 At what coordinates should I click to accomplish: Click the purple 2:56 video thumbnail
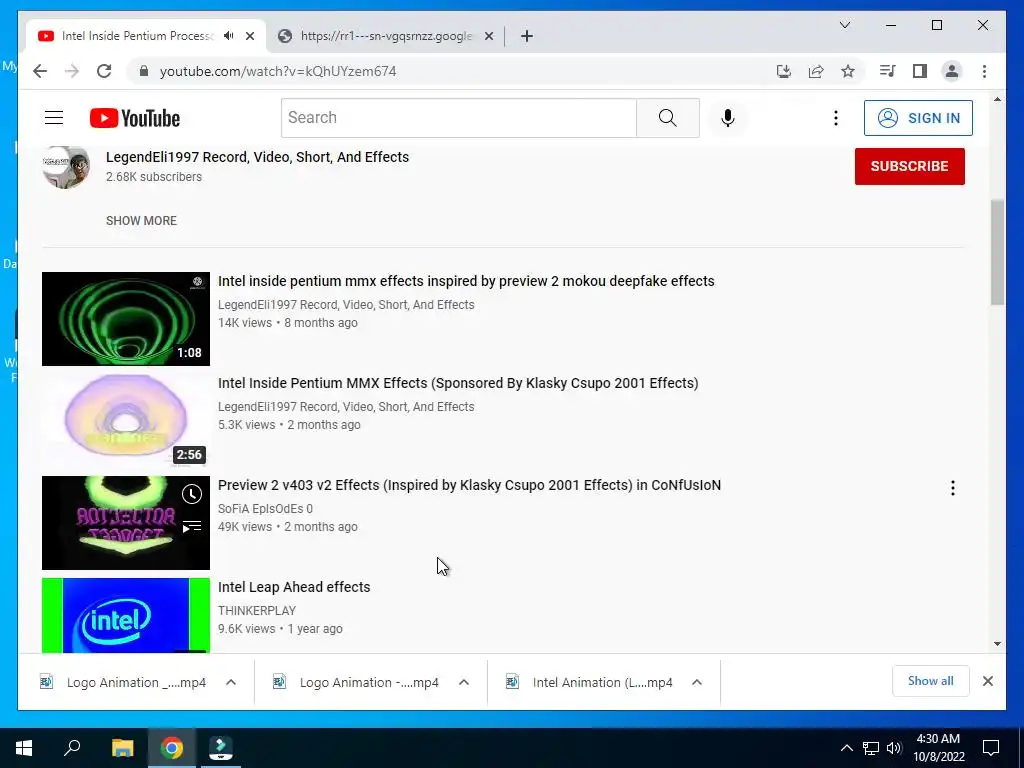point(126,421)
